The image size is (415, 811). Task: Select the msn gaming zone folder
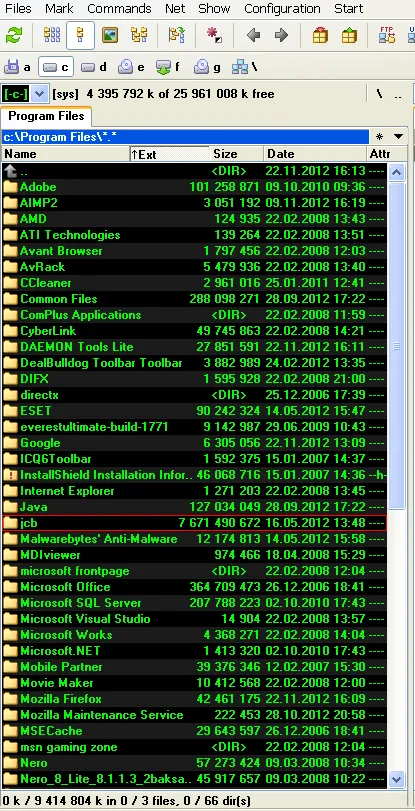(x=194, y=747)
